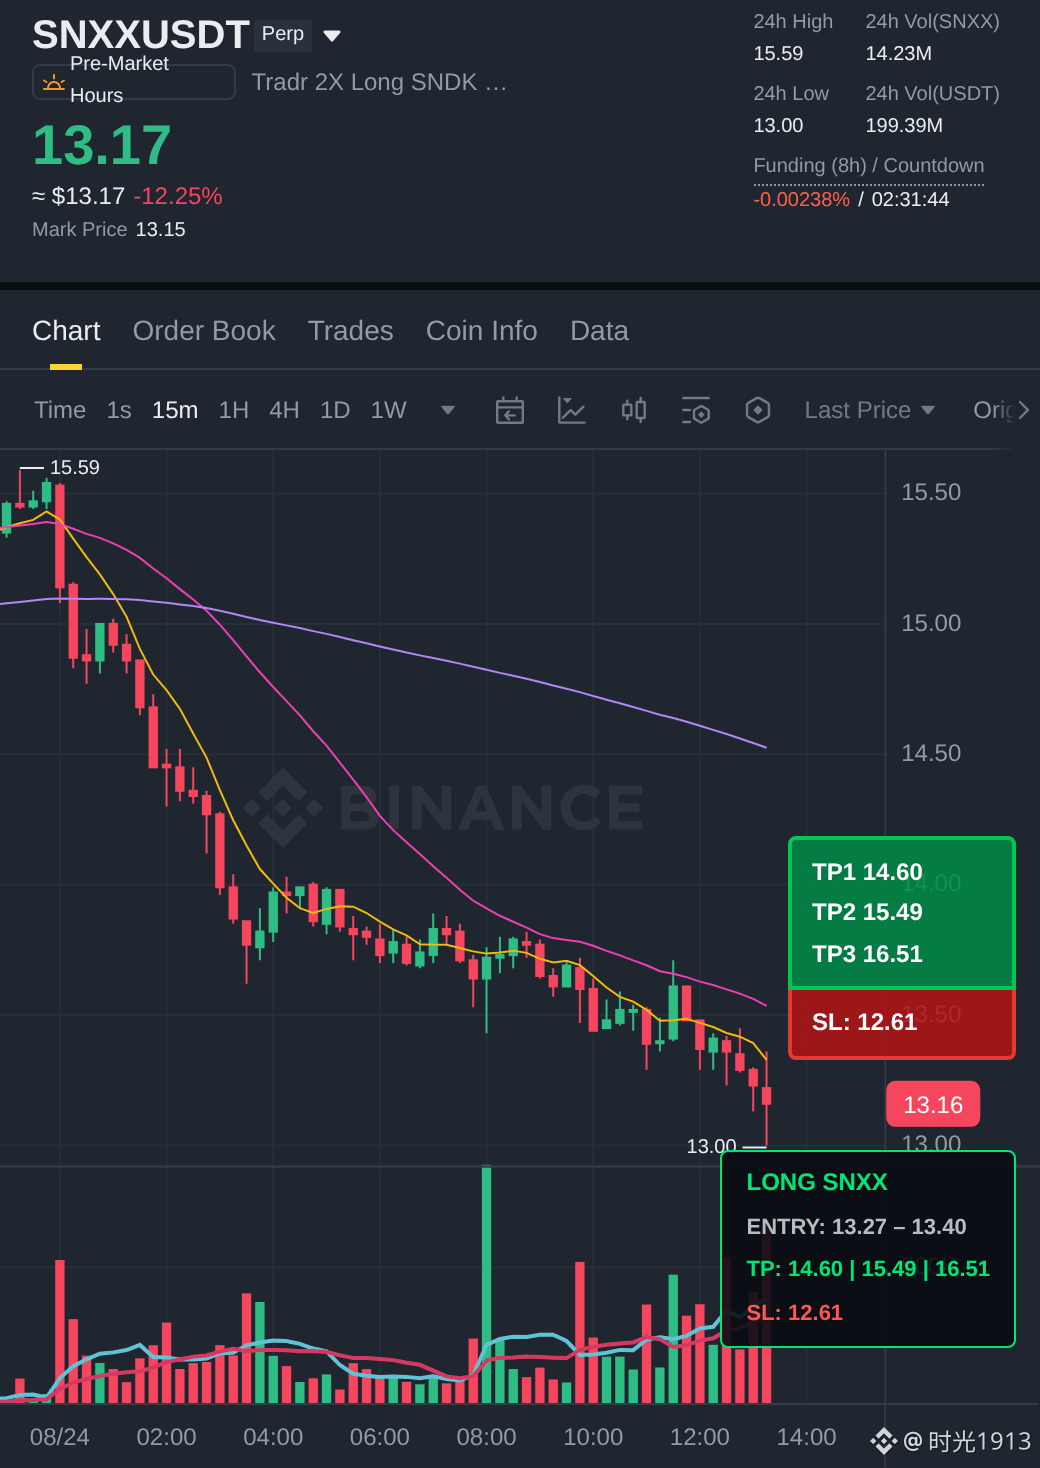
Task: Switch to the Data tab
Action: (x=599, y=331)
